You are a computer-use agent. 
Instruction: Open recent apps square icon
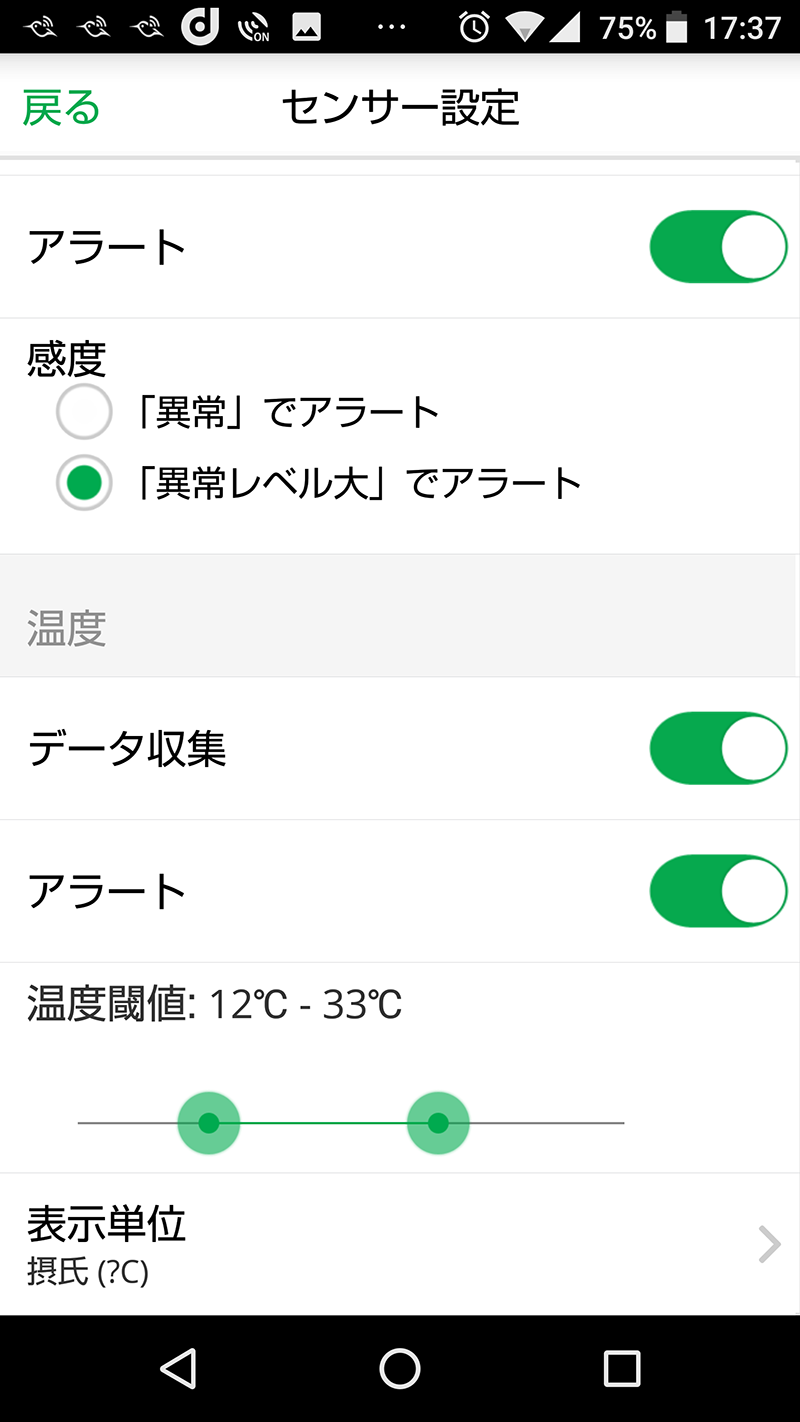621,1368
